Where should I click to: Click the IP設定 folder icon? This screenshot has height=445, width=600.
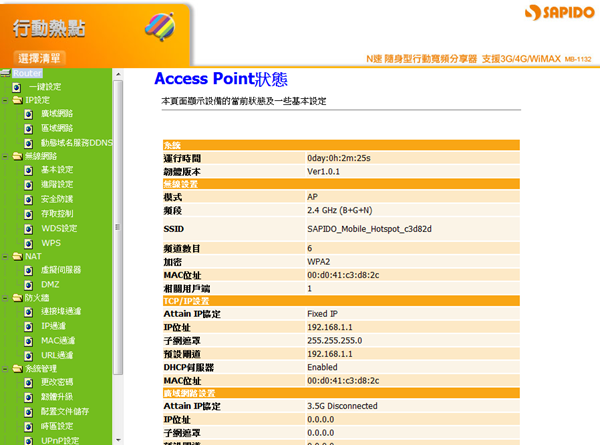coord(18,100)
